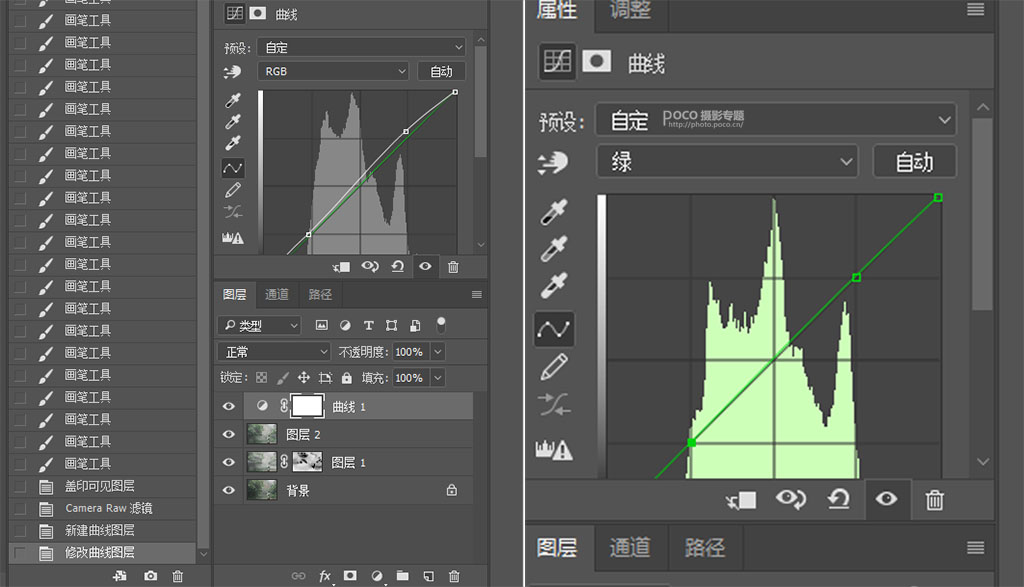
Task: Set history brush source for Camera Raw 滤镜 state
Action: (x=20, y=508)
